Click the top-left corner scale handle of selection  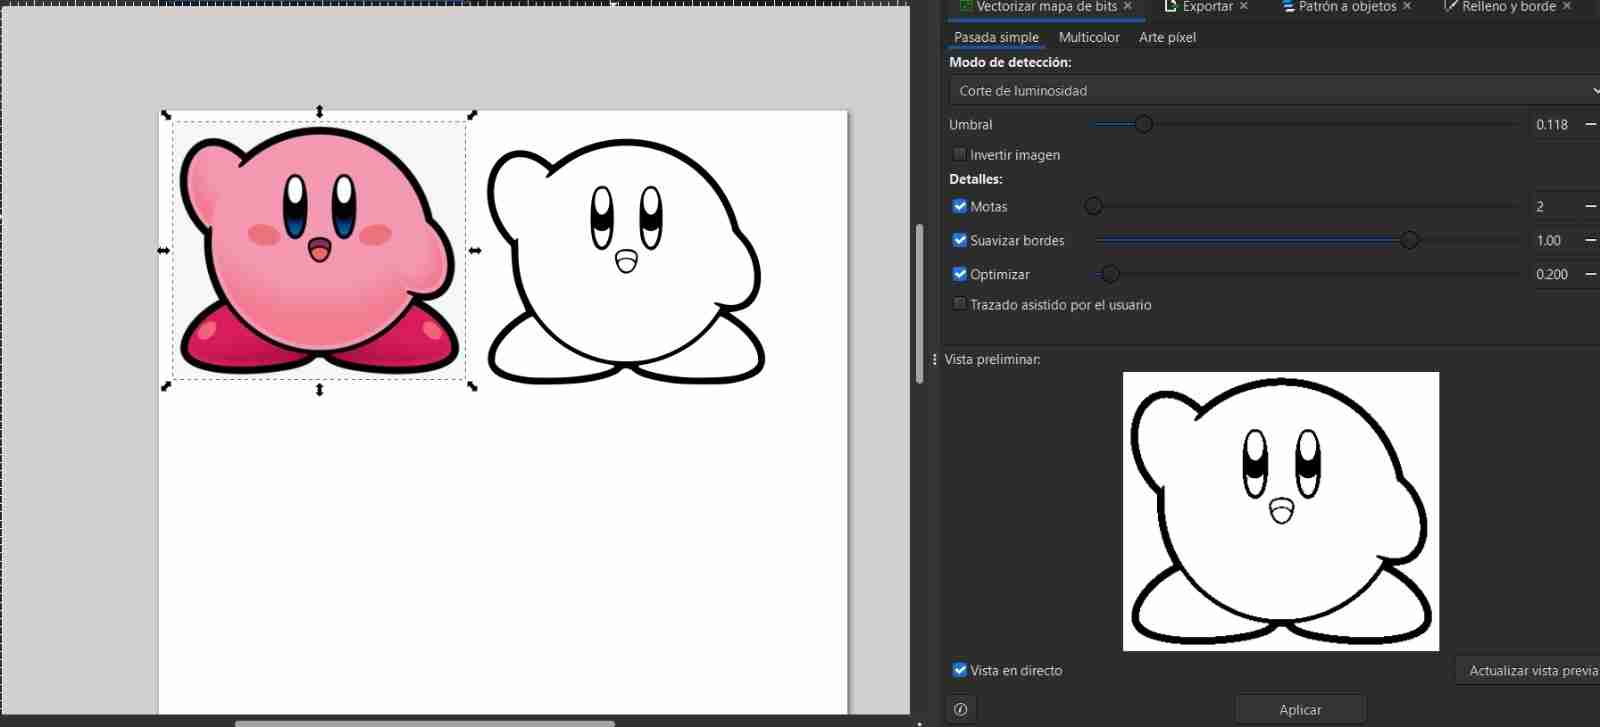(166, 115)
